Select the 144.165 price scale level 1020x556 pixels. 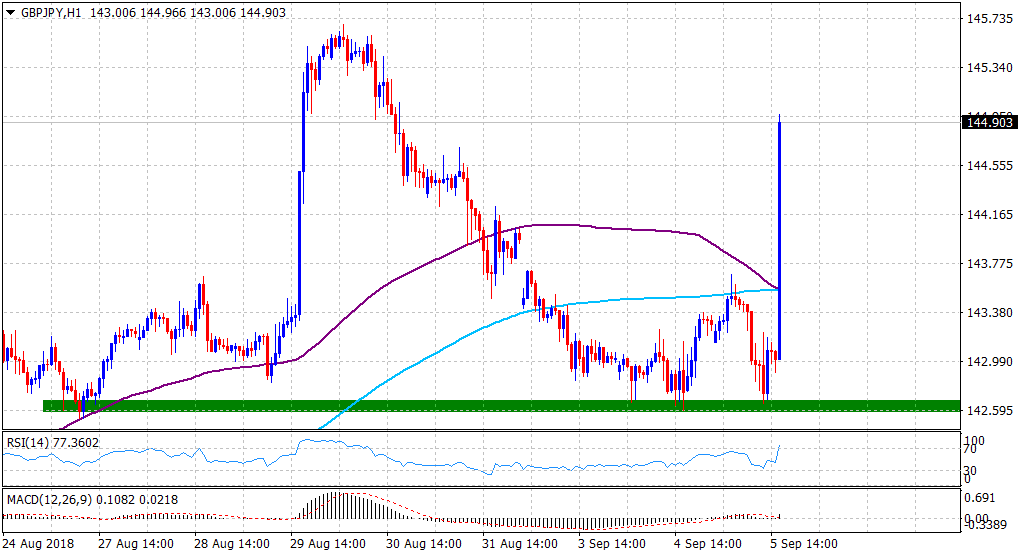click(x=986, y=214)
